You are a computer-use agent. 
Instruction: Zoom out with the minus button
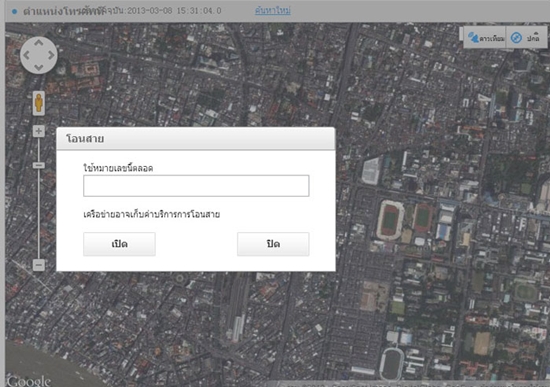[x=39, y=265]
